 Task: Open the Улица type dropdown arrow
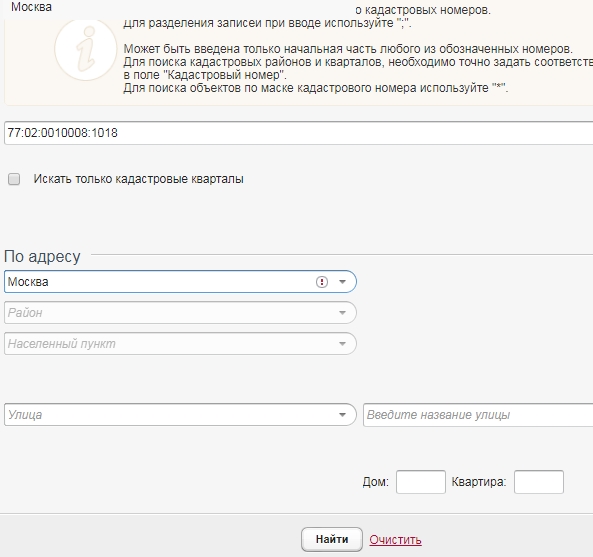(x=343, y=415)
